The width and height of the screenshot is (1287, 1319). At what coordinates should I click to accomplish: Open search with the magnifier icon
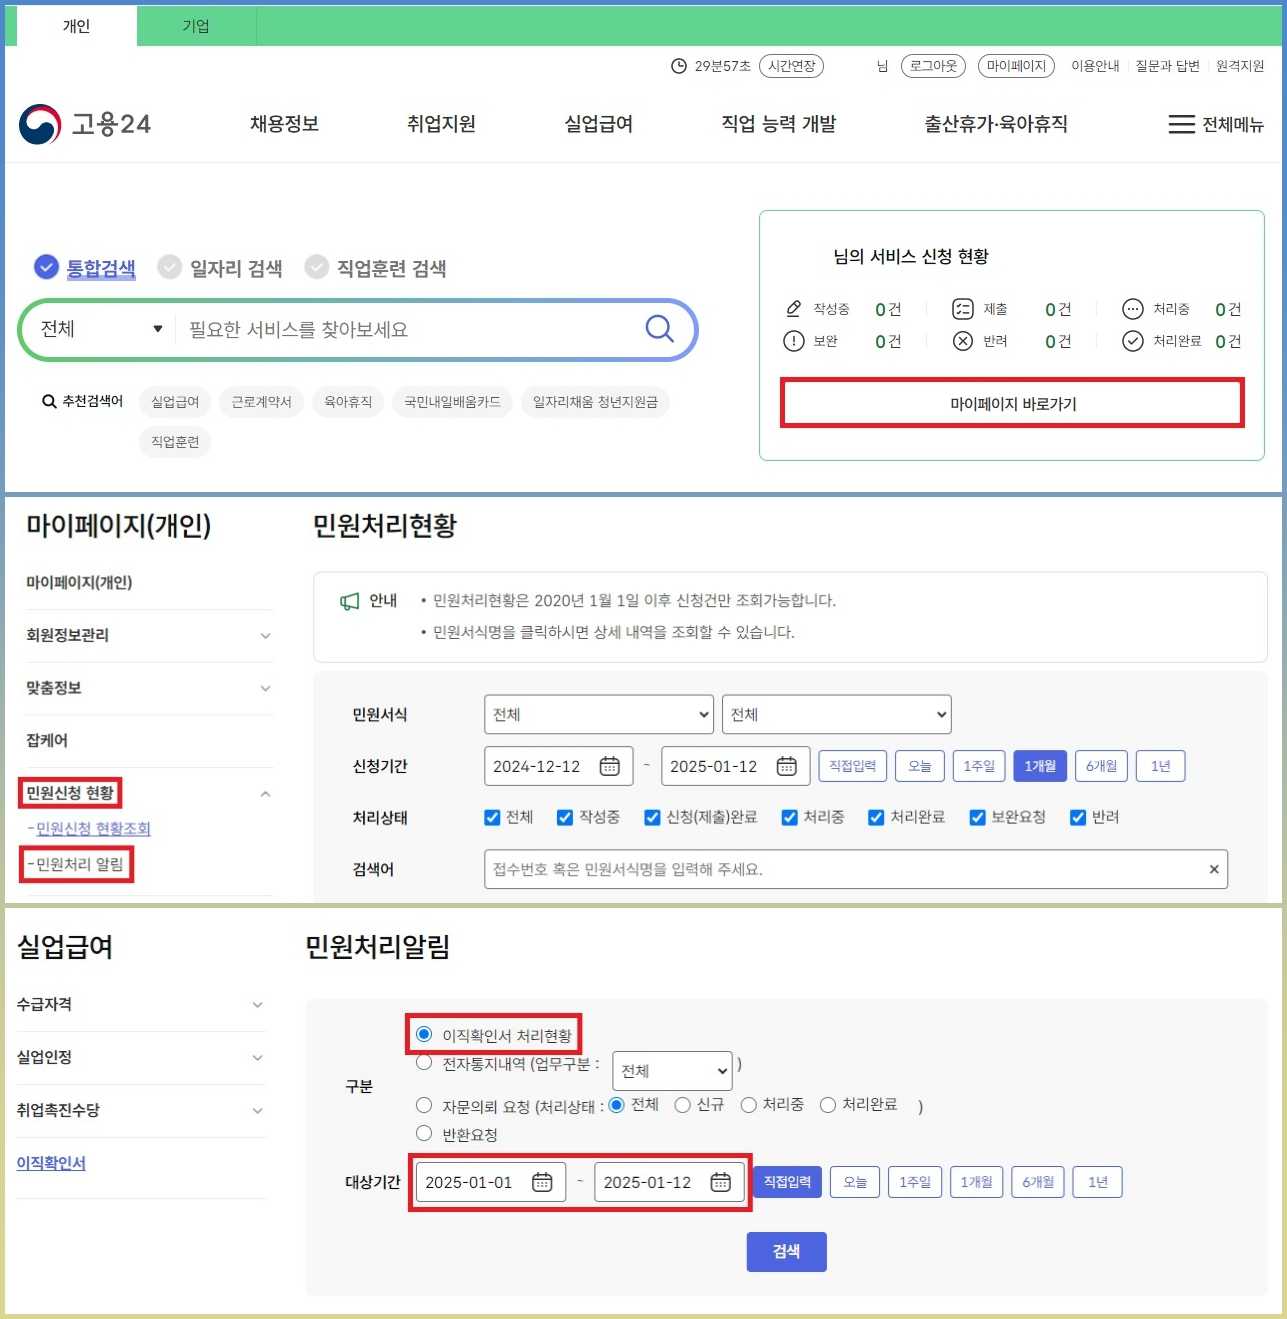pos(659,329)
